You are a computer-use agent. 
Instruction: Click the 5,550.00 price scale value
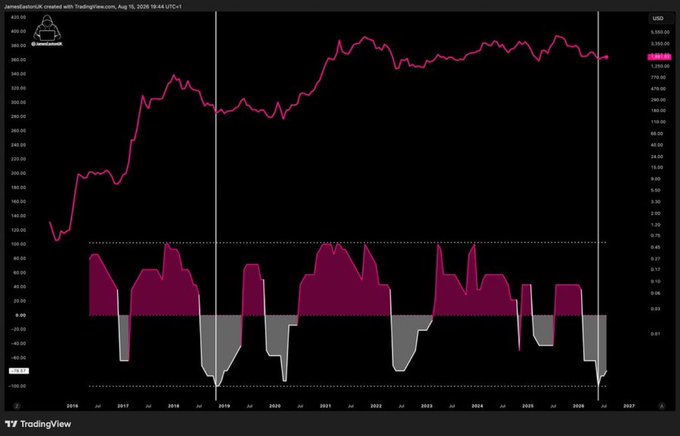coord(660,32)
